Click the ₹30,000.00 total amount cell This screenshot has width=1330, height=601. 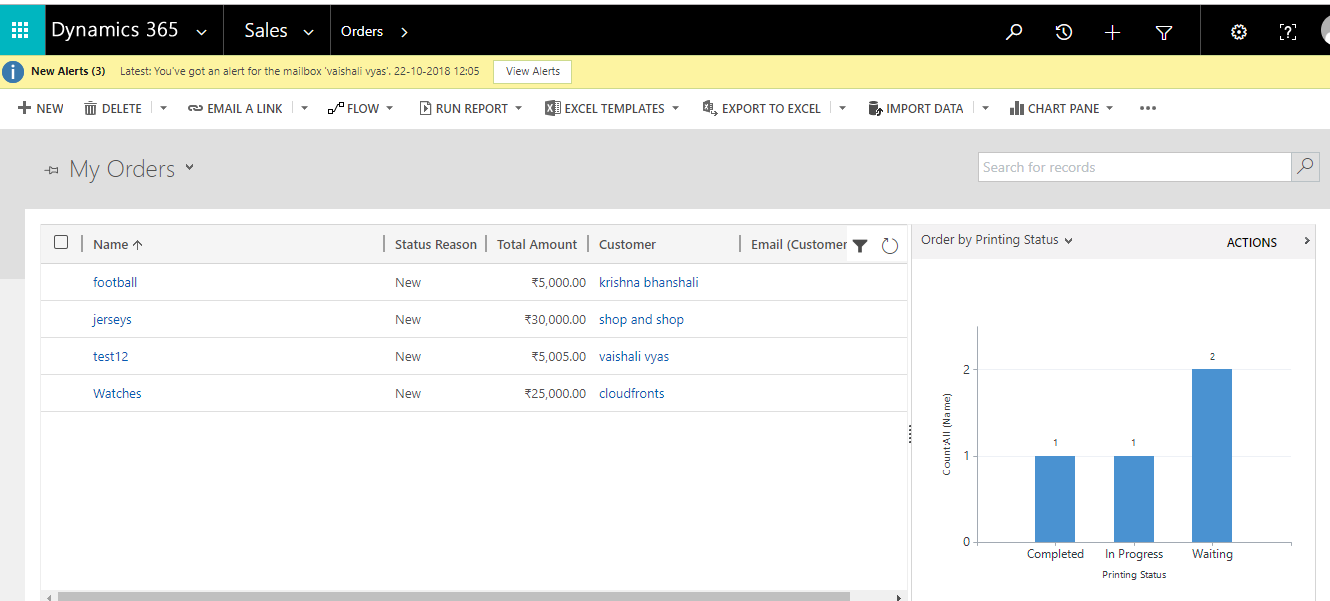[555, 319]
